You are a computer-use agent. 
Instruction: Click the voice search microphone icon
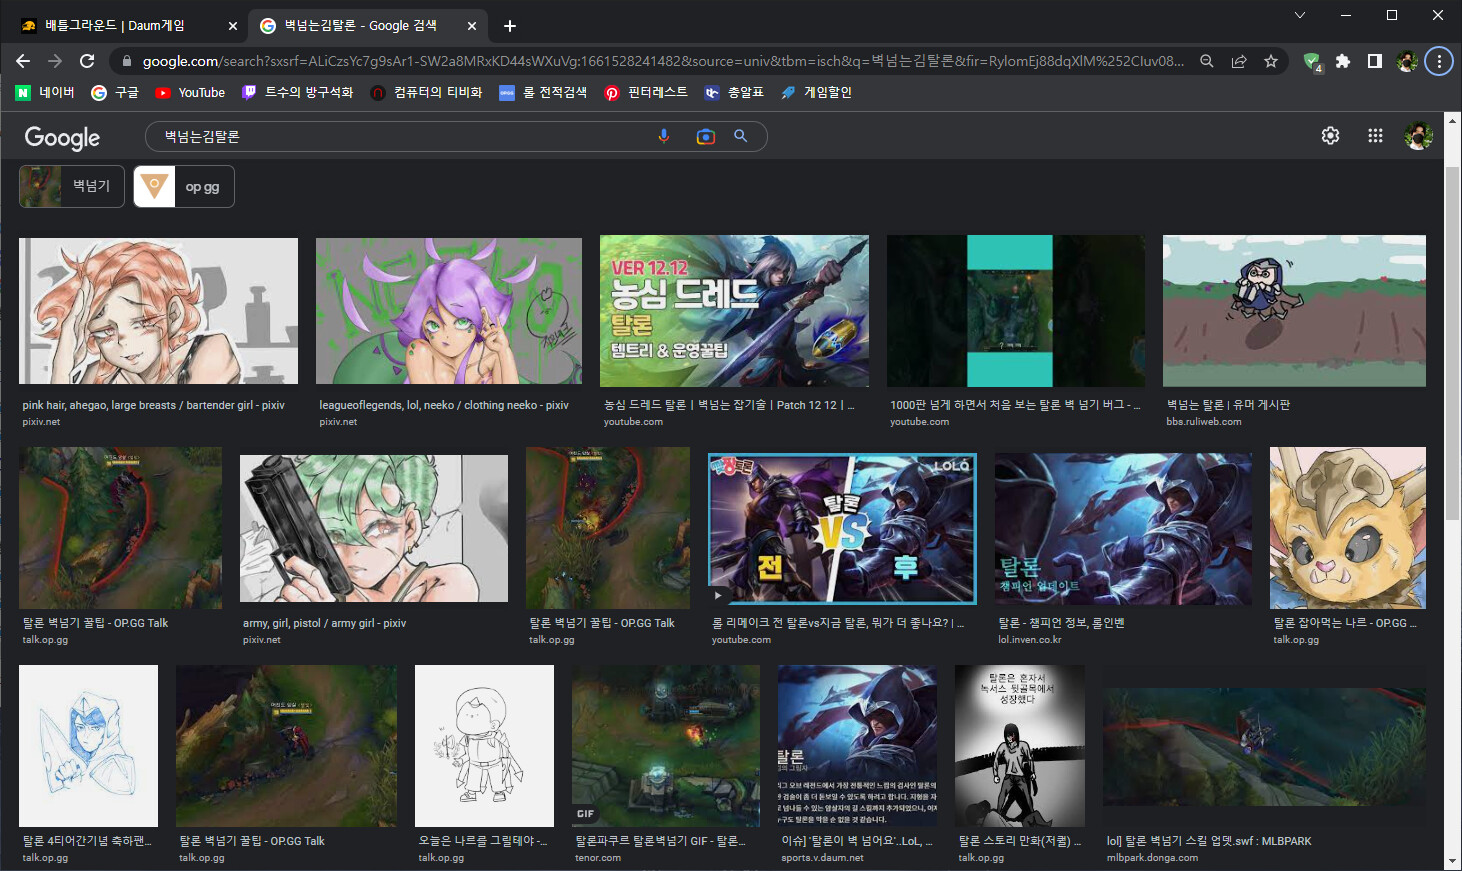tap(663, 136)
